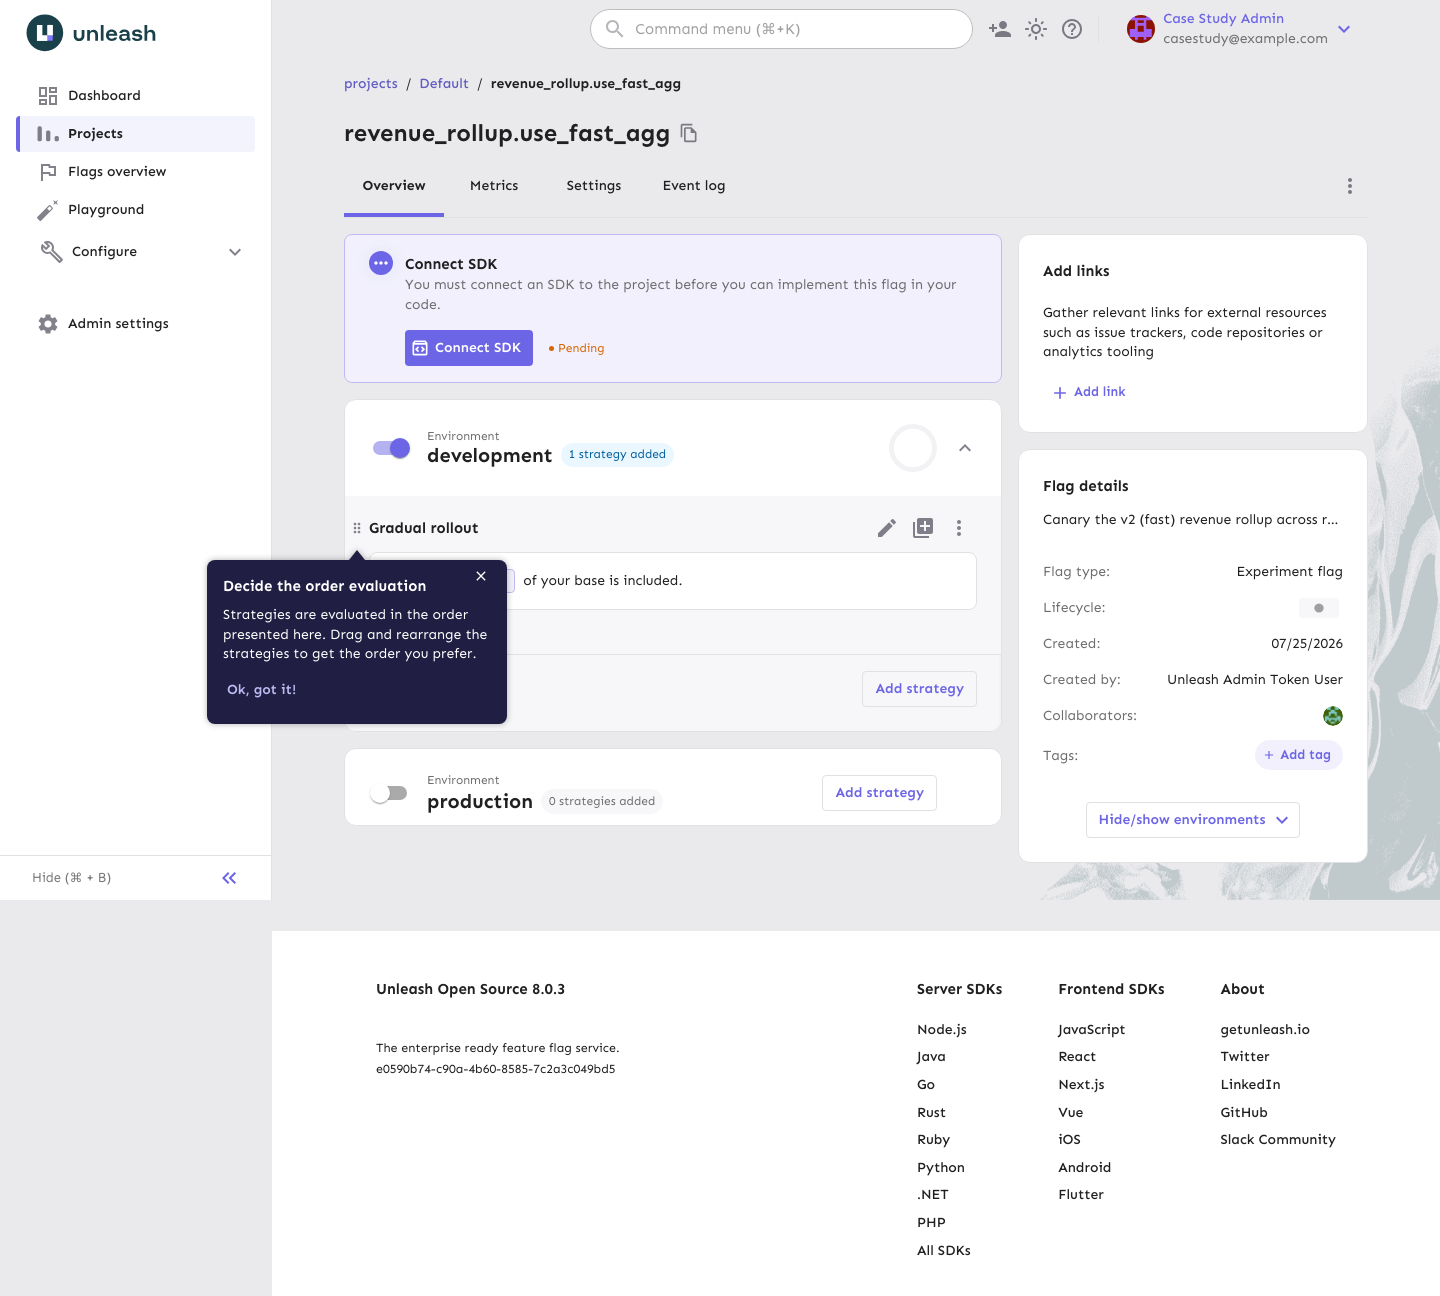Open the Python SDK link
This screenshot has height=1296, width=1440.
coord(941,1168)
